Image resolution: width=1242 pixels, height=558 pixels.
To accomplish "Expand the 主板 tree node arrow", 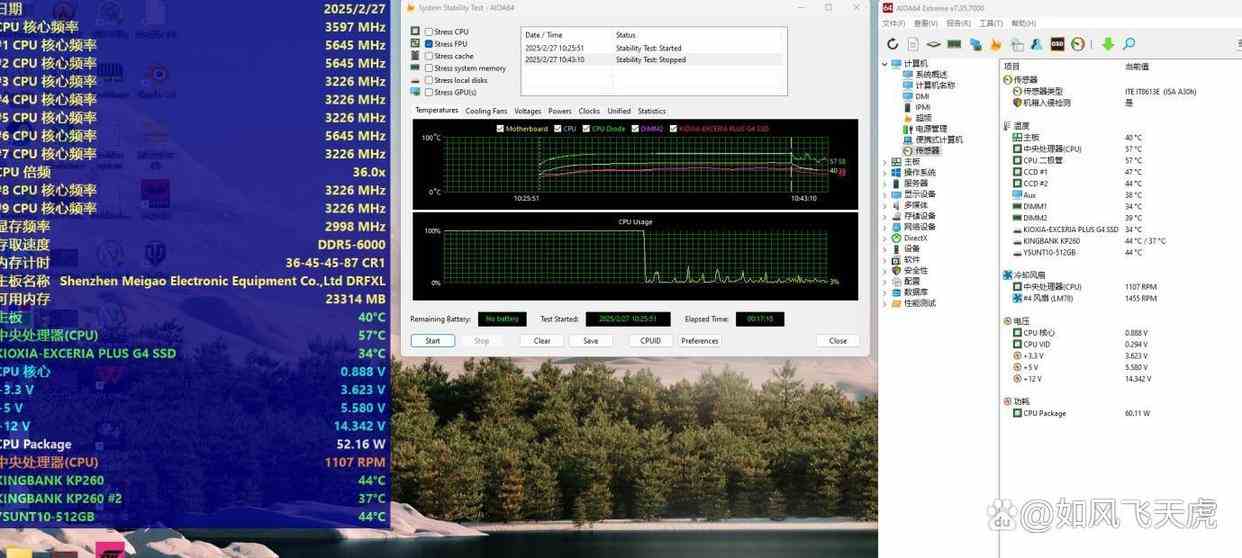I will point(886,161).
